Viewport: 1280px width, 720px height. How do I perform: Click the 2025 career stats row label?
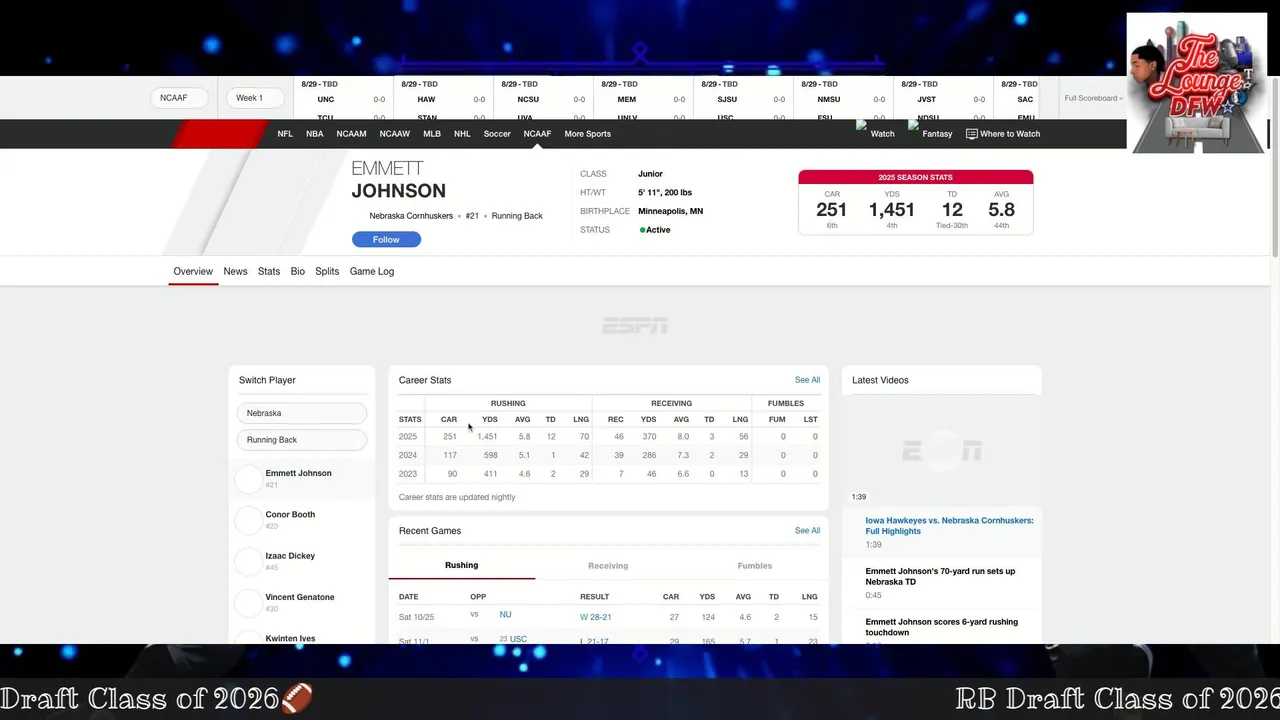408,437
